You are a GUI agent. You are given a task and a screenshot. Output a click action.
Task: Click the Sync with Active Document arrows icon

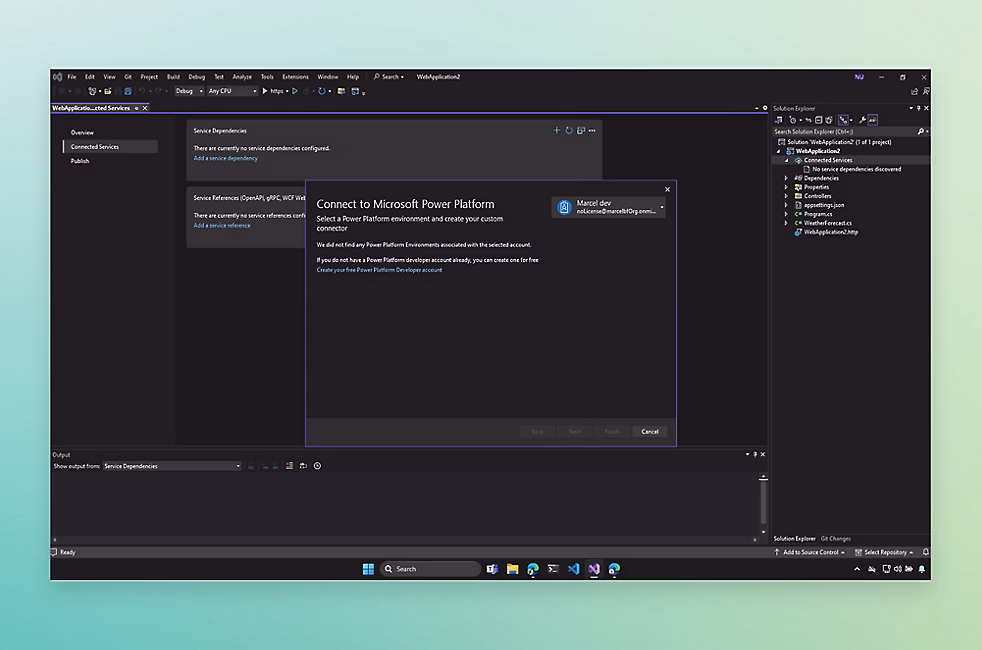(x=809, y=120)
